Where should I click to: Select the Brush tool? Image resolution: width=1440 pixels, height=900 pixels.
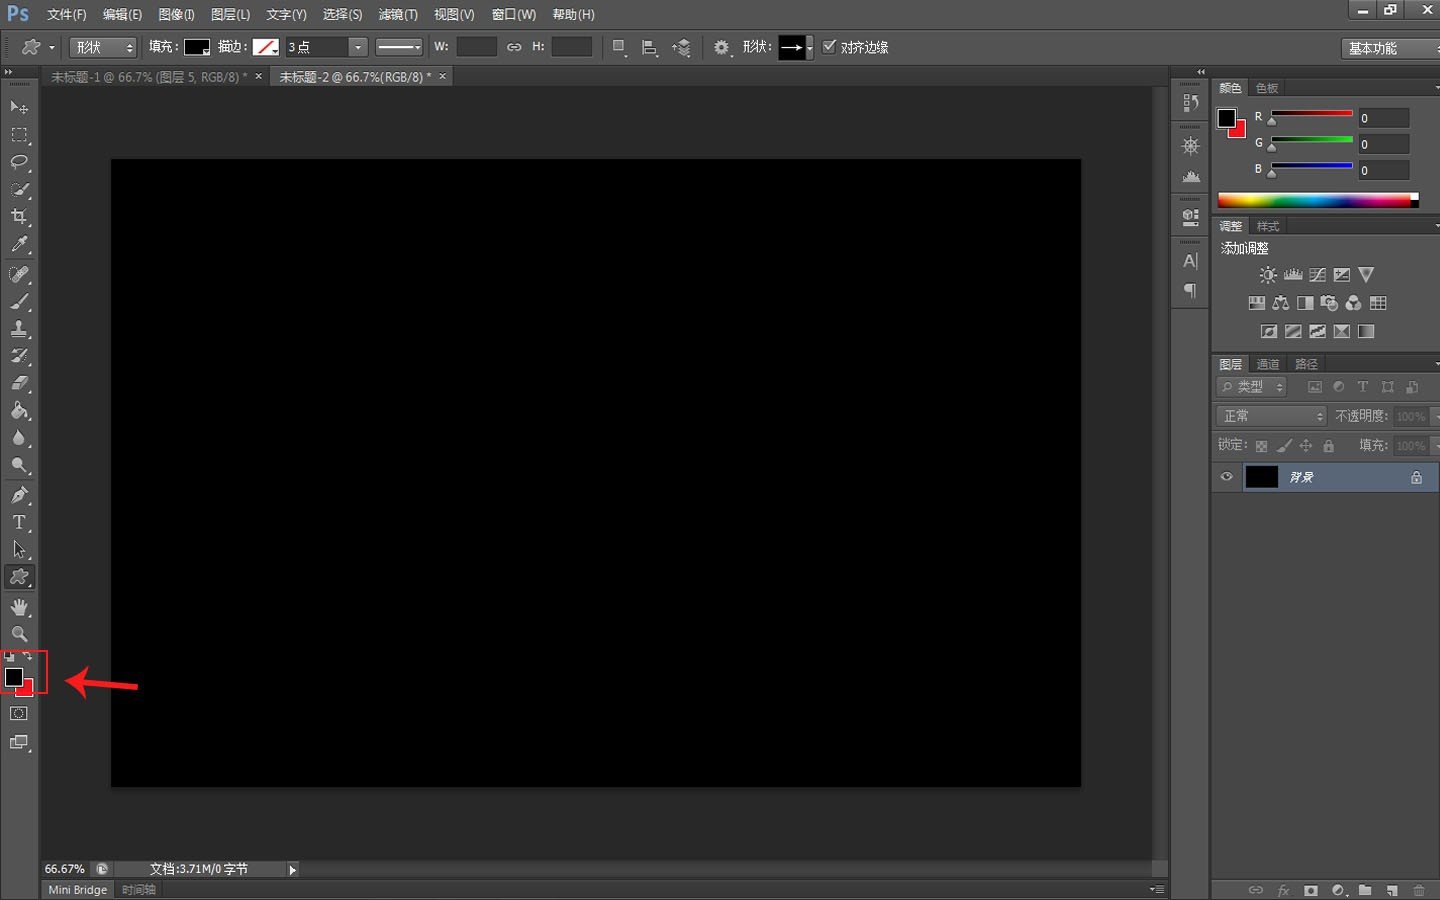19,302
